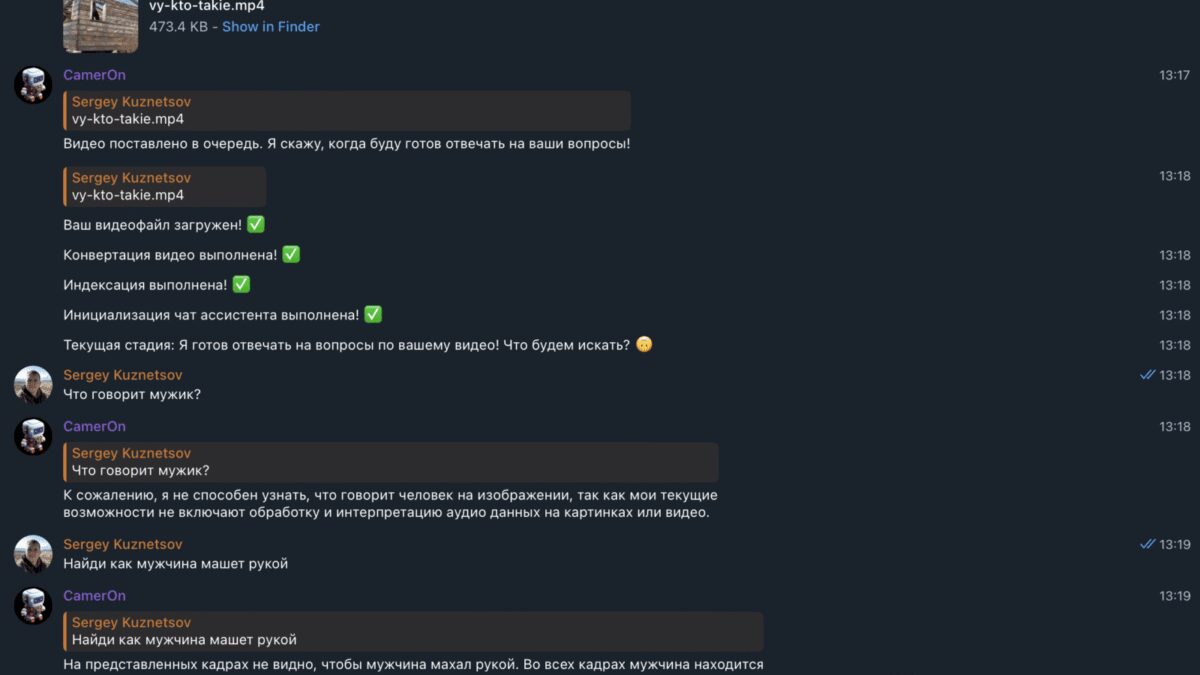This screenshot has height=675, width=1200.
Task: Open CamerOn avatar beside the 13:17 message
Action: pyautogui.click(x=33, y=85)
